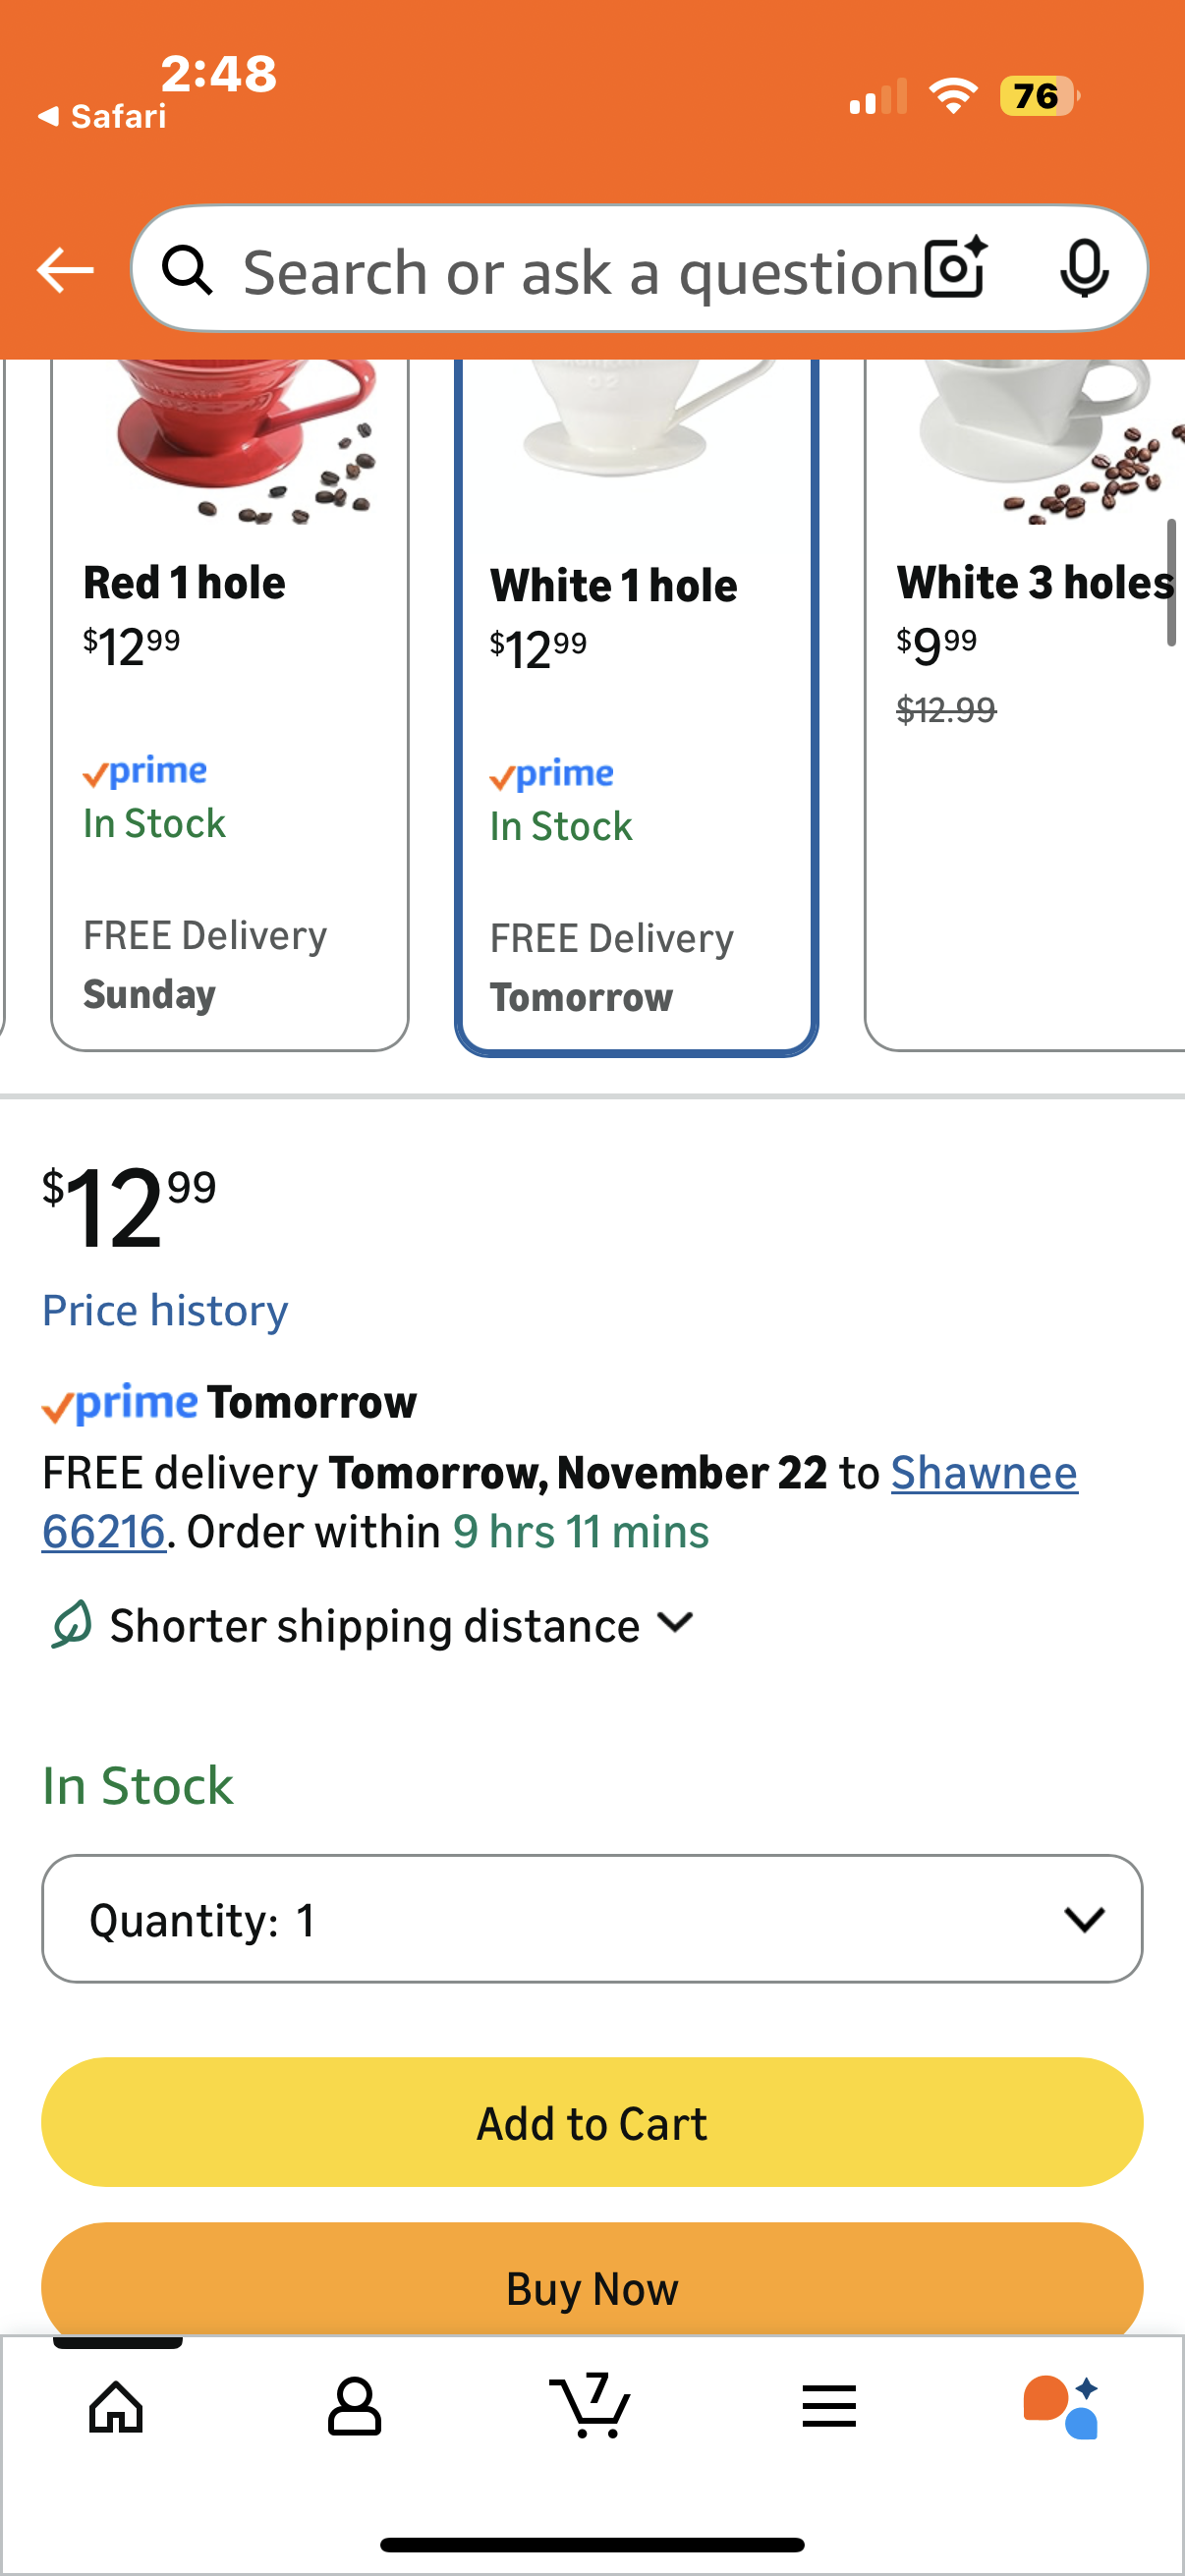Tap the camera lens search icon

(x=955, y=269)
